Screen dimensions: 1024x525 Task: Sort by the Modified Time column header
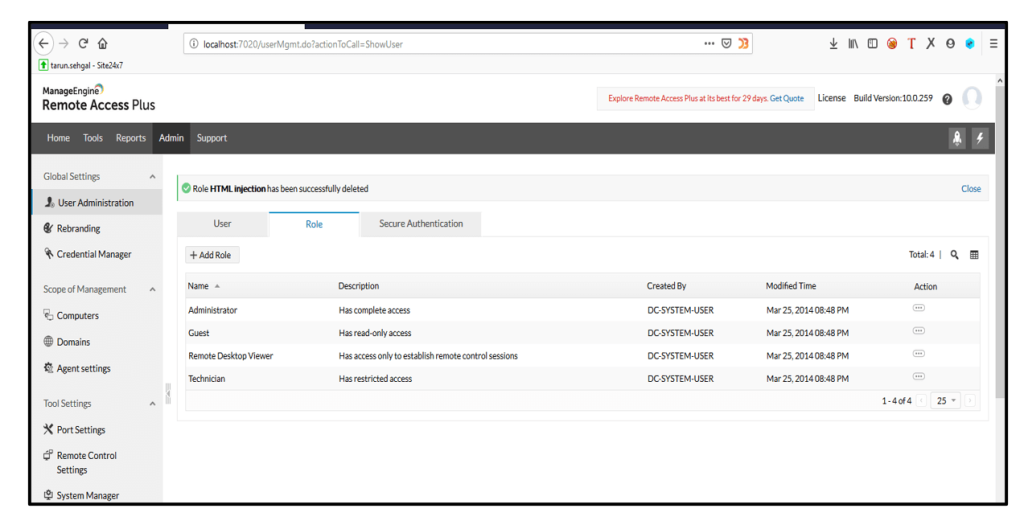tap(791, 286)
